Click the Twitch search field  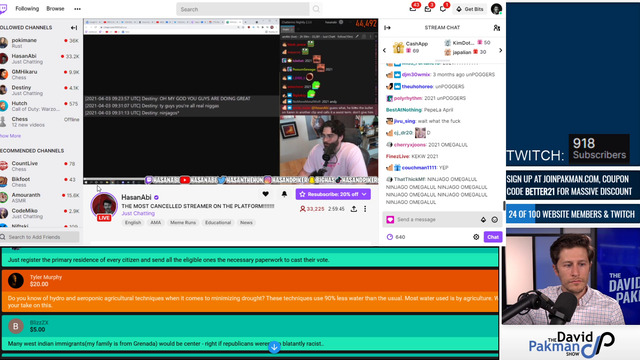242,9
